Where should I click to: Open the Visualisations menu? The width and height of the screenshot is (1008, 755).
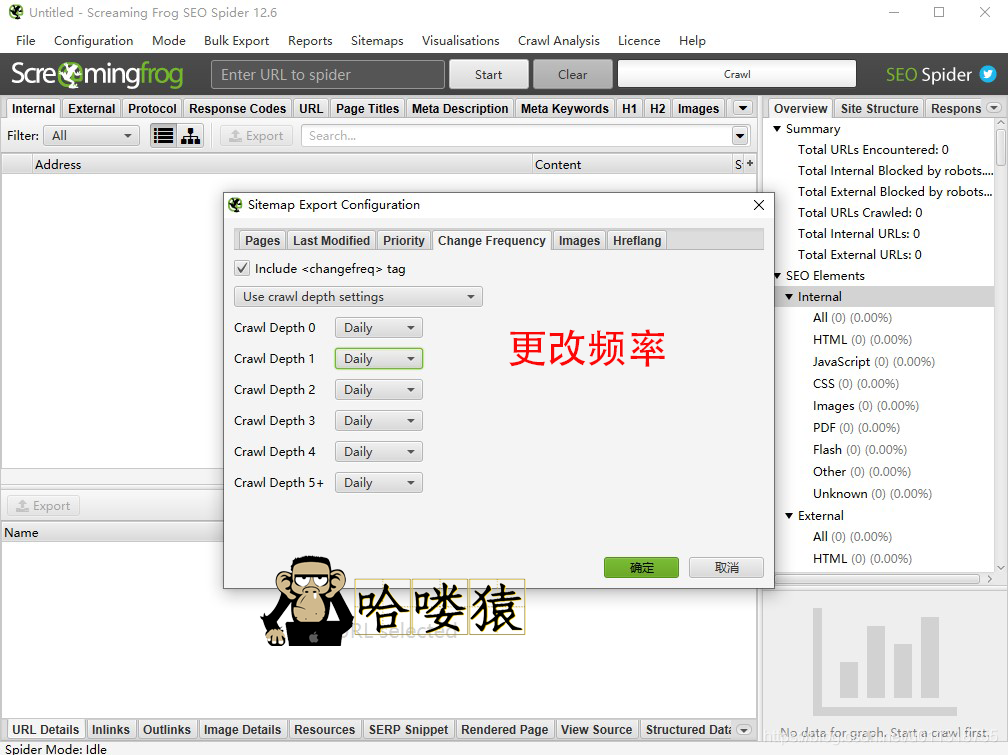pos(460,41)
